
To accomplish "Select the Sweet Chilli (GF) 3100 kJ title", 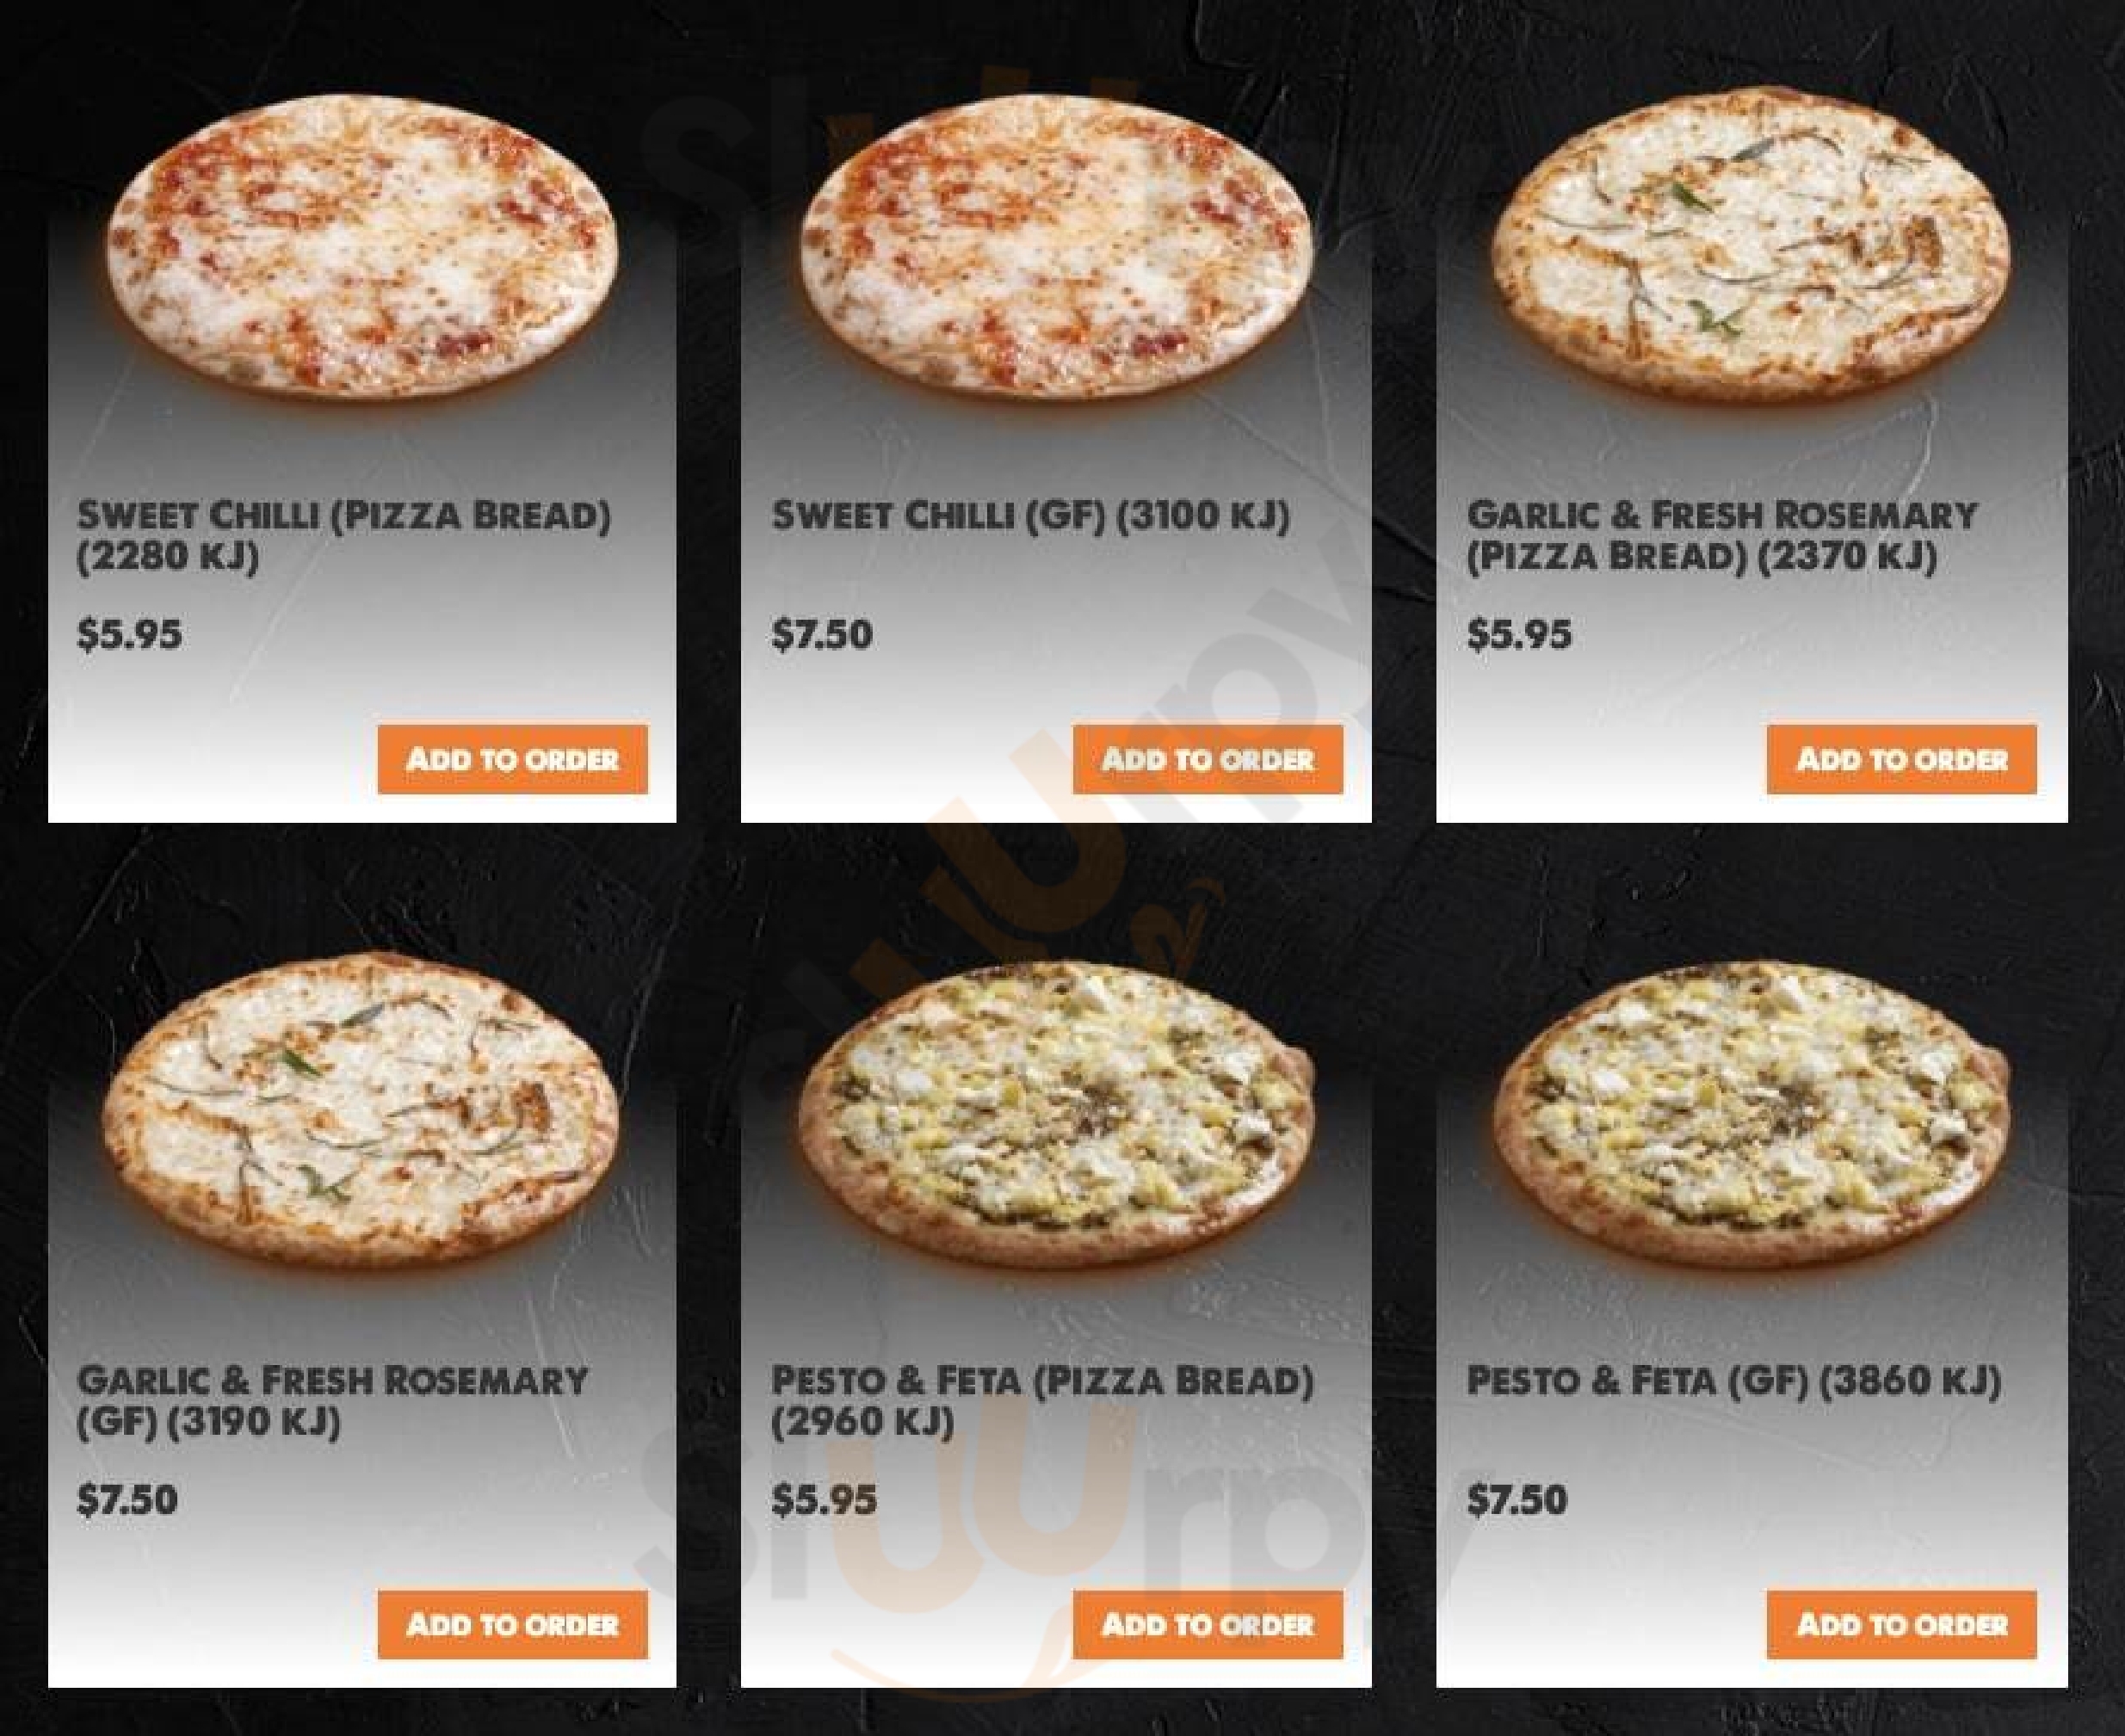I will pyautogui.click(x=1030, y=515).
